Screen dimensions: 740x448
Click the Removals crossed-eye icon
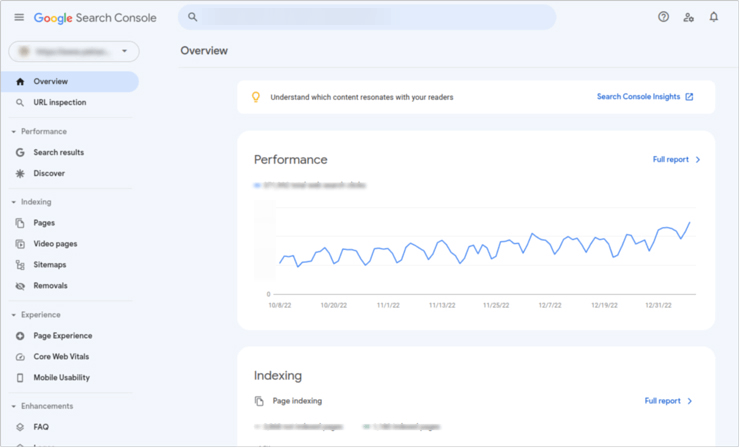20,286
